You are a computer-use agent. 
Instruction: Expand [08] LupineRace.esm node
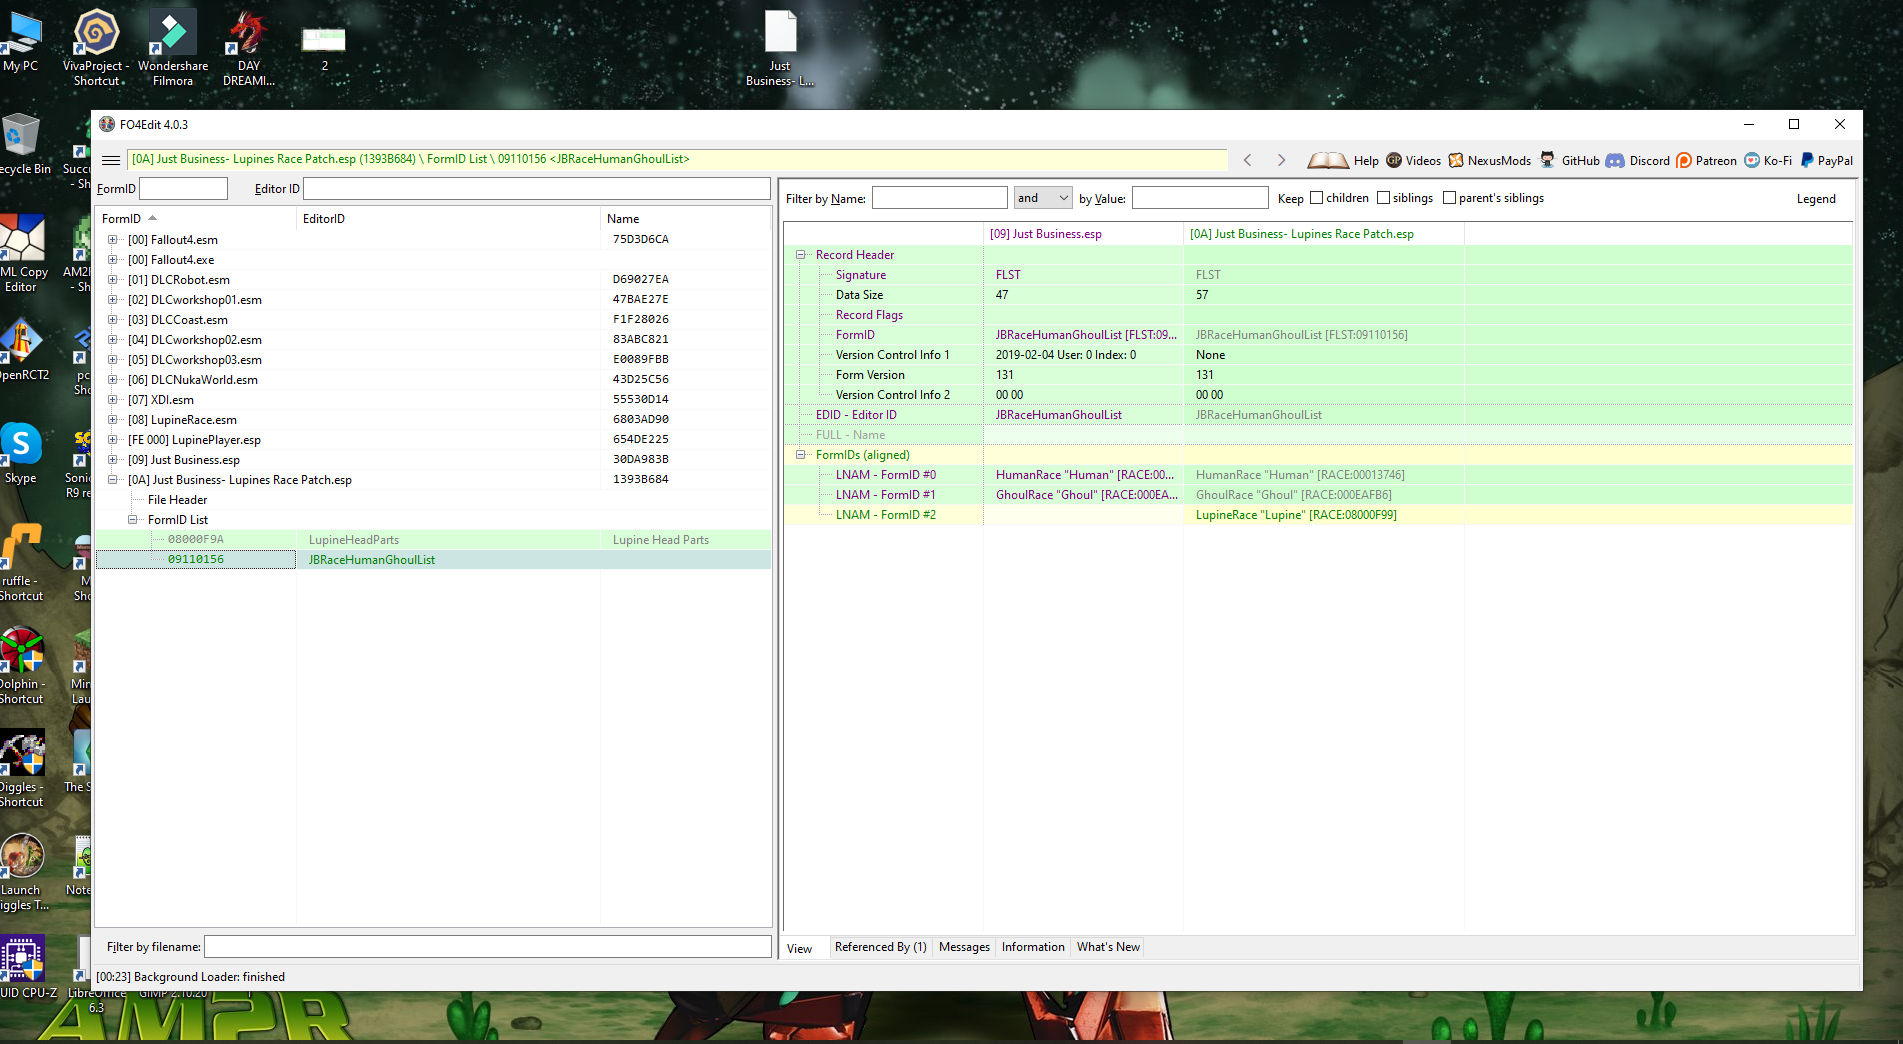113,420
